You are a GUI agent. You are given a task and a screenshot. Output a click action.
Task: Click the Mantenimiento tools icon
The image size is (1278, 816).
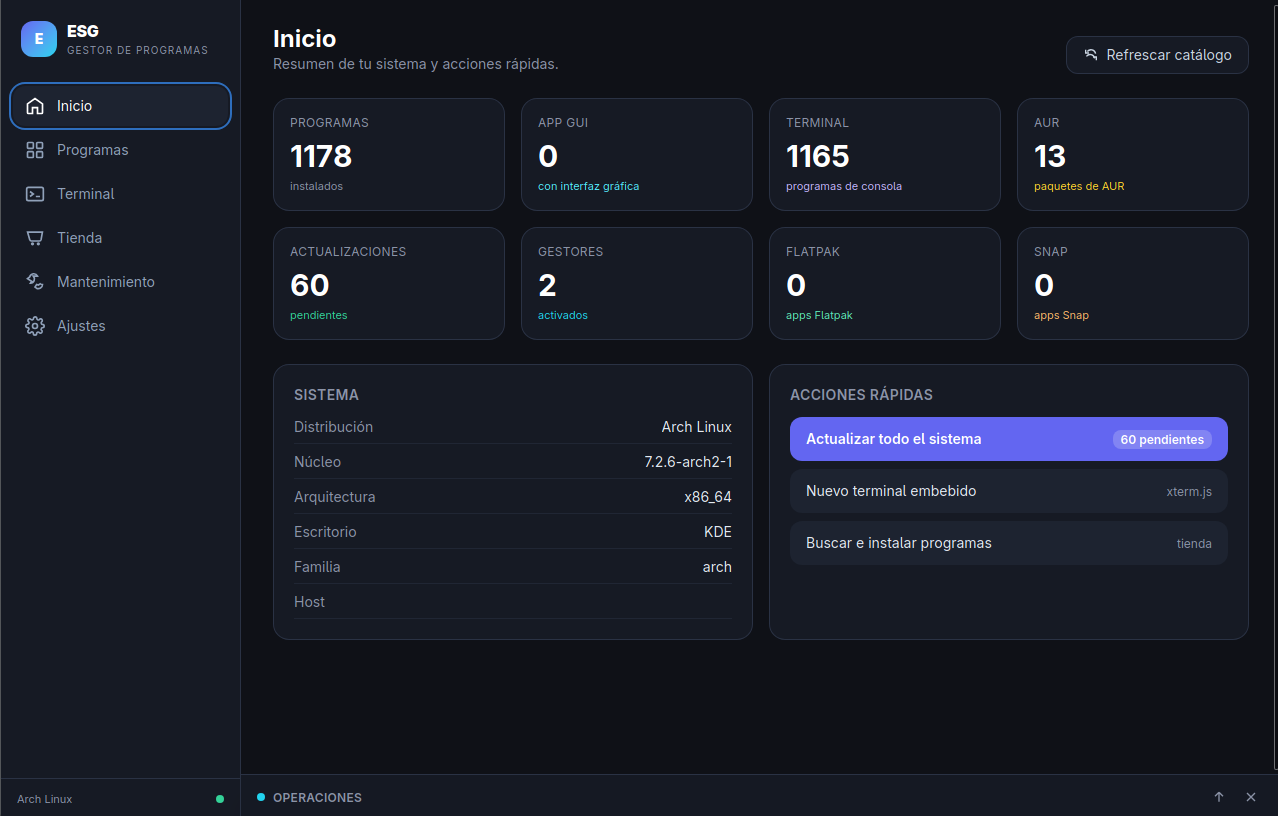[35, 282]
